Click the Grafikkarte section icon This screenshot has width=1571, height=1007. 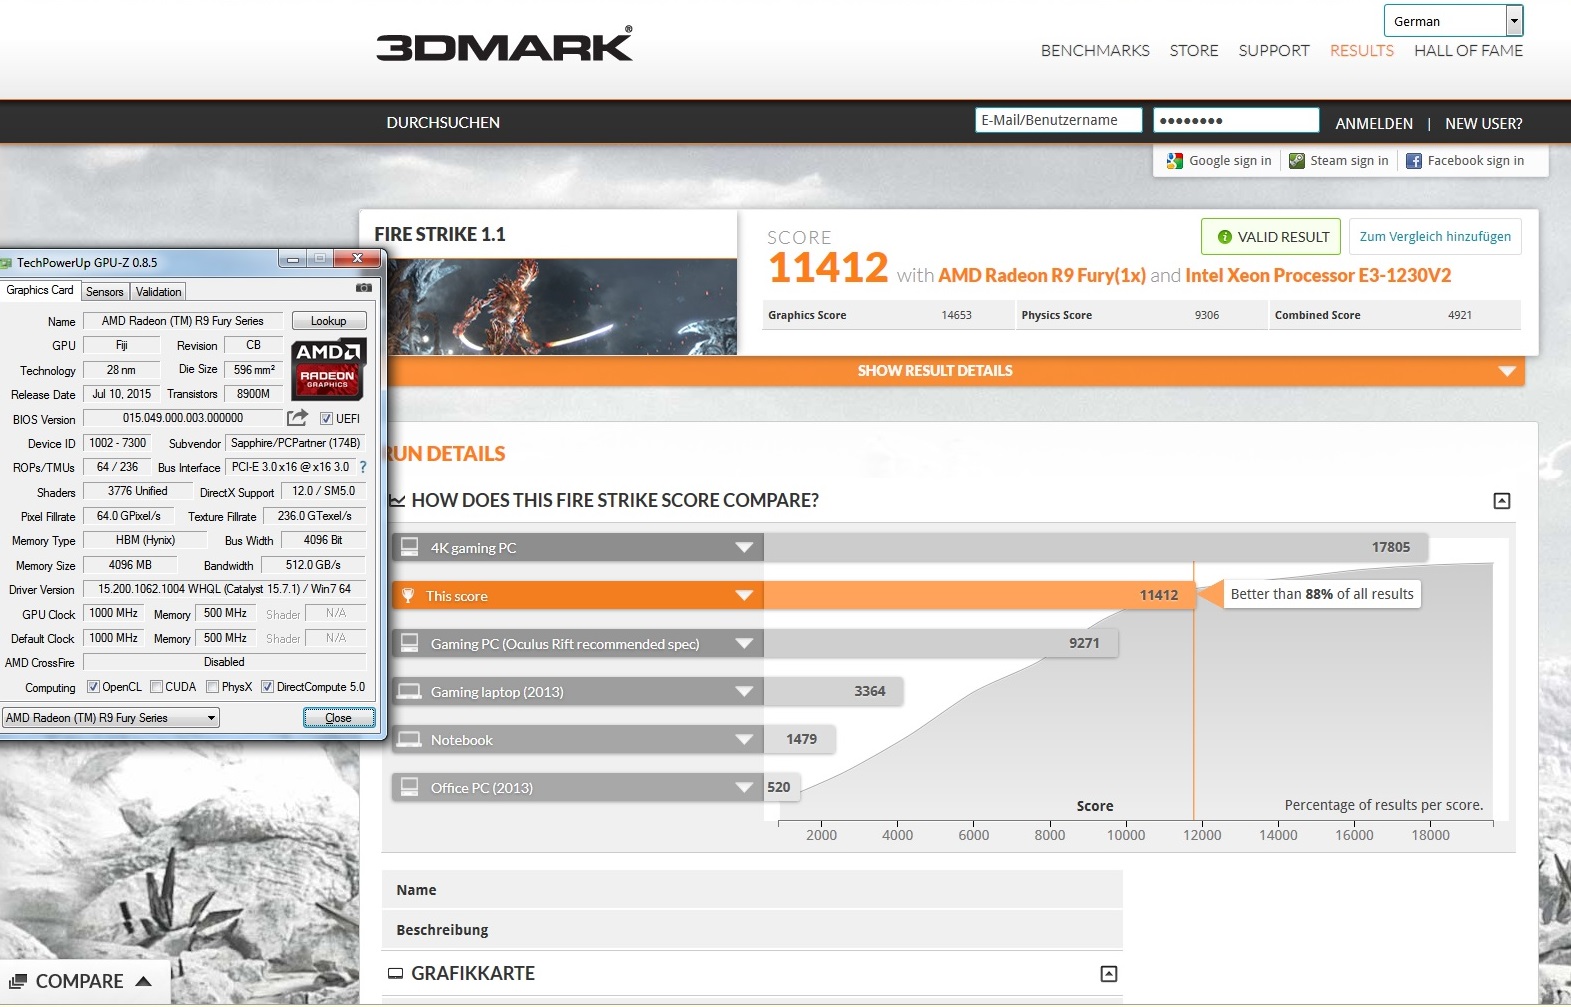[x=396, y=973]
